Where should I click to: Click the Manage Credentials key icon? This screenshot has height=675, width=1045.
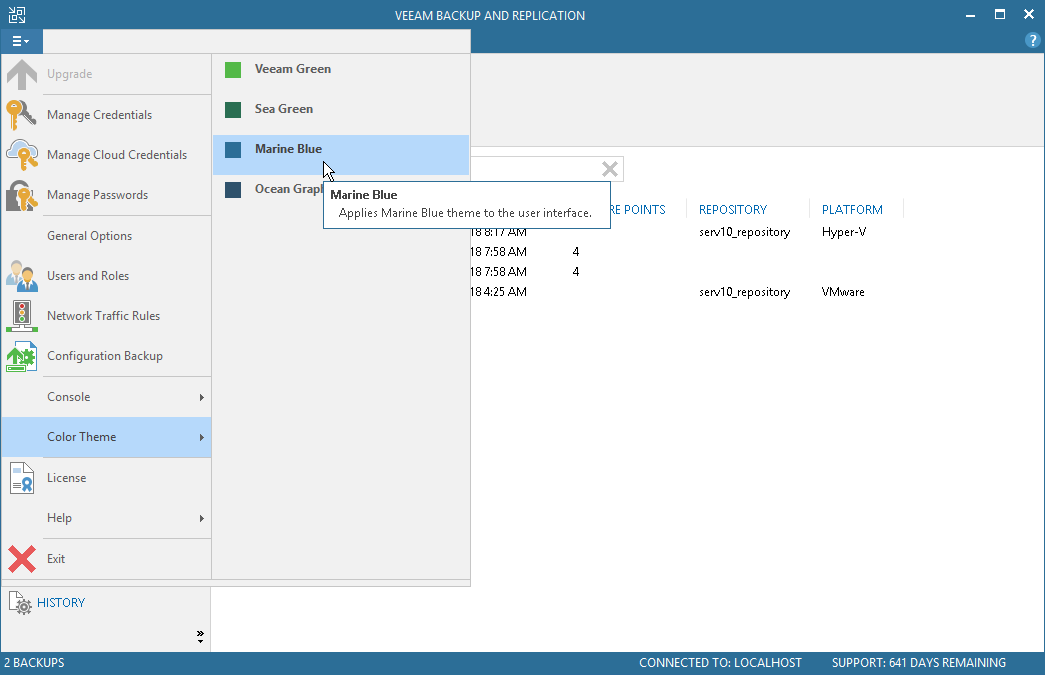coord(21,115)
